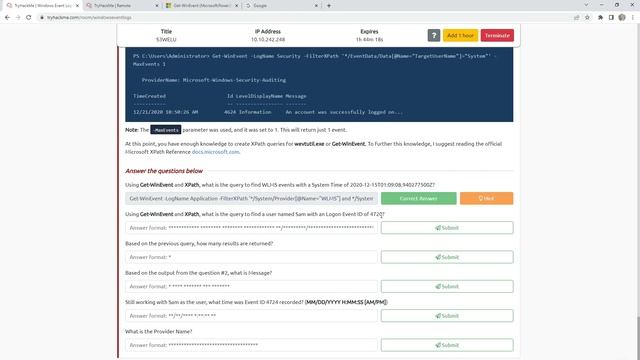
Task: Open the site information lock icon
Action: pyautogui.click(x=42, y=18)
